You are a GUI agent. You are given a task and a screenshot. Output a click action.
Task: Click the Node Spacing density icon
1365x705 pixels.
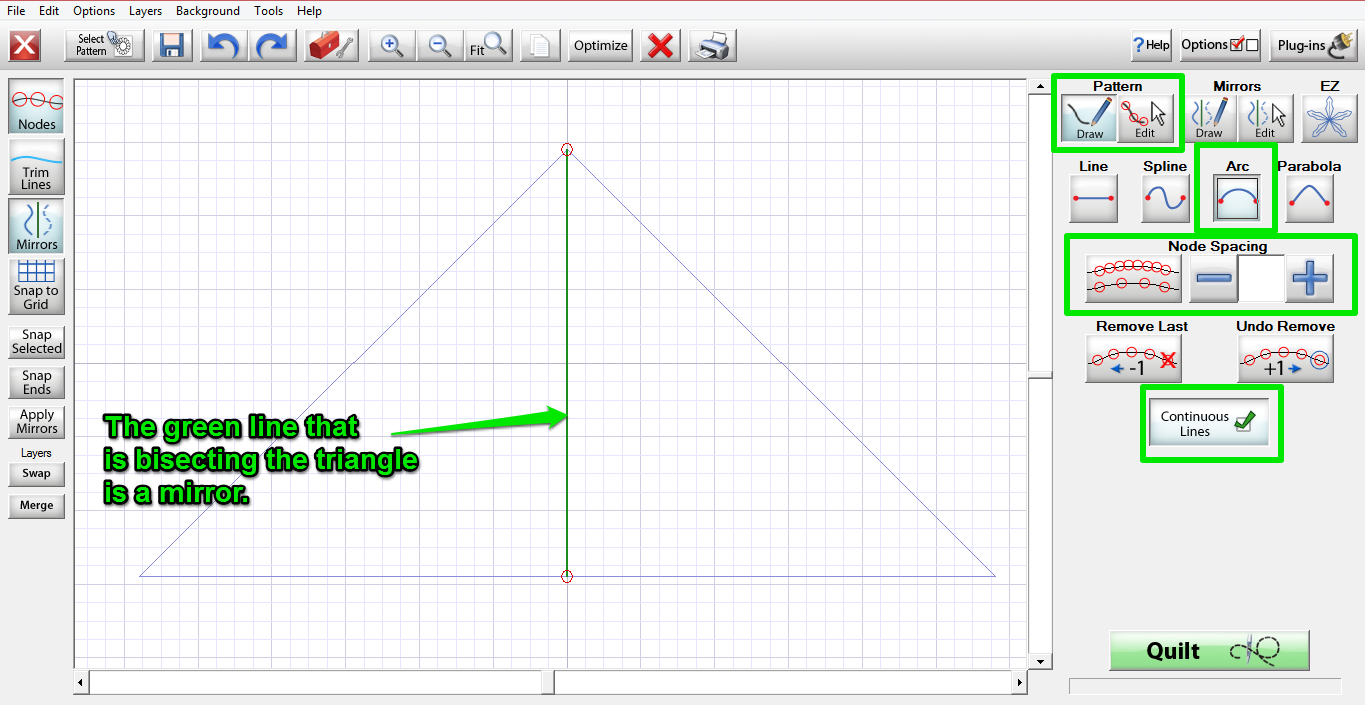pyautogui.click(x=1133, y=279)
